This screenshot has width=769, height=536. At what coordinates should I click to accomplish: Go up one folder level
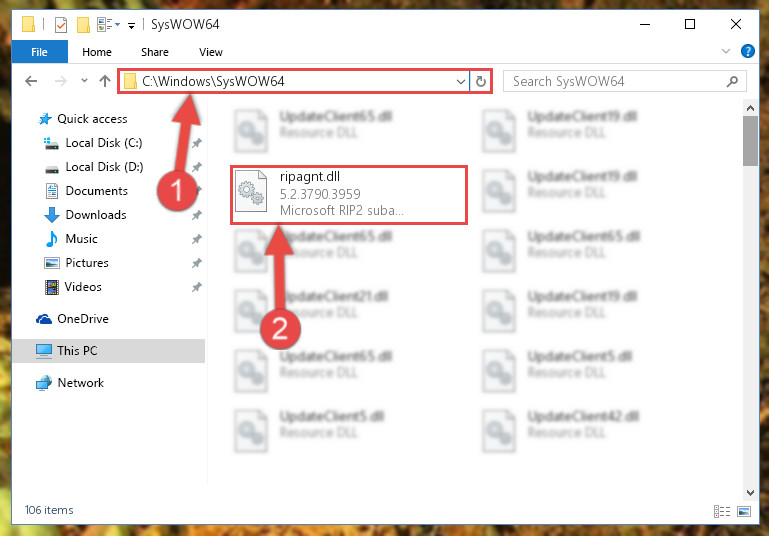pyautogui.click(x=104, y=81)
